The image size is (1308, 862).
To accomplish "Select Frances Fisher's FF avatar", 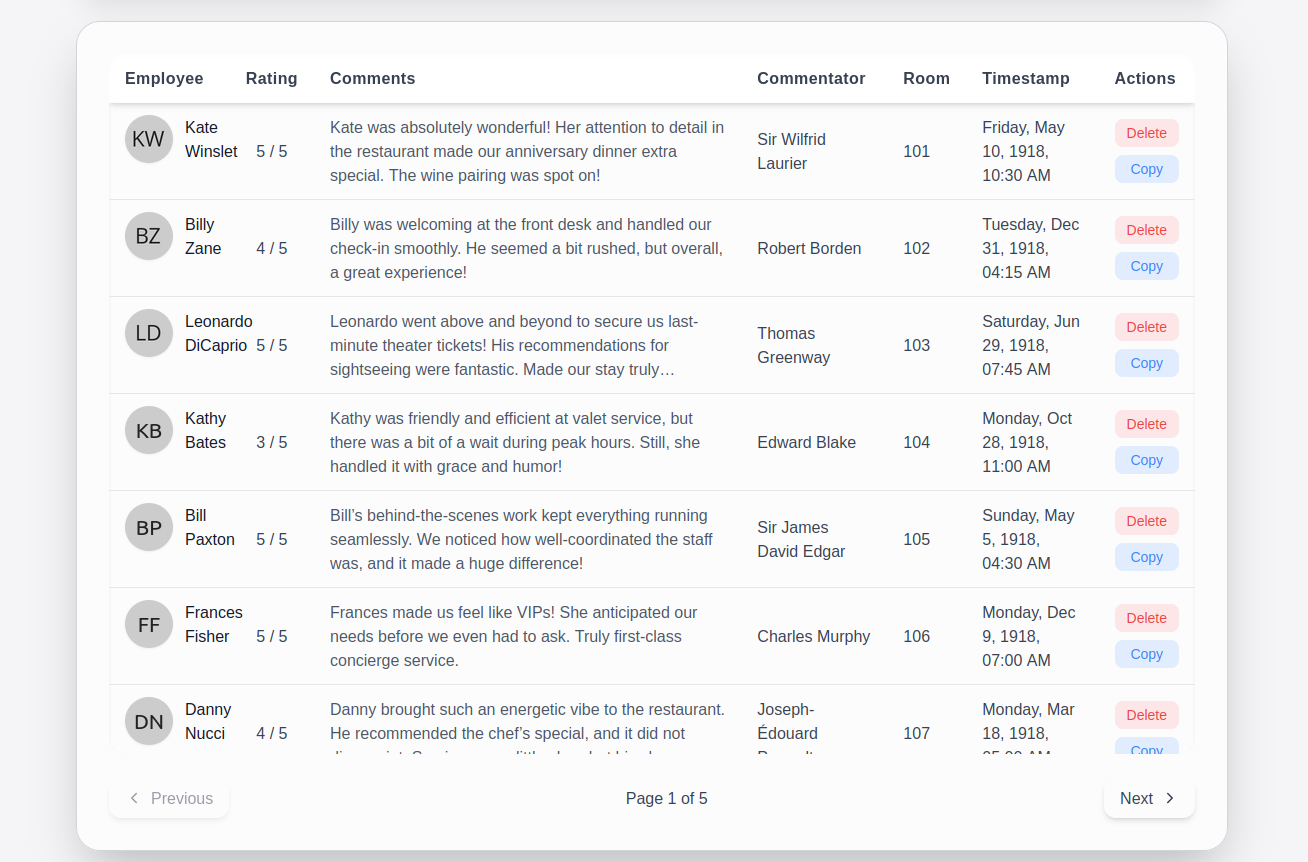I will pyautogui.click(x=148, y=624).
